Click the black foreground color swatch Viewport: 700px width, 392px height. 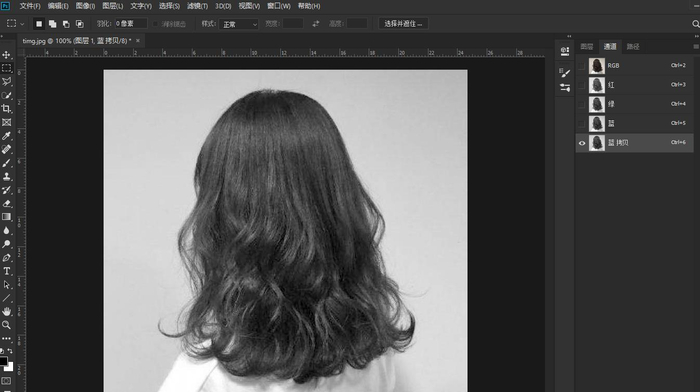(x=3, y=360)
